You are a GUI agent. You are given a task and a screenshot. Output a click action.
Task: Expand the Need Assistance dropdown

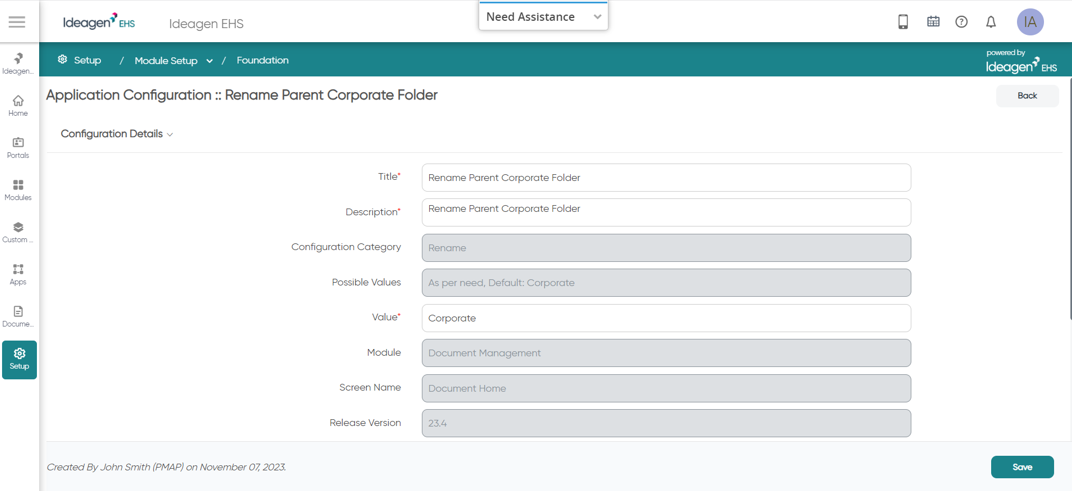tap(544, 17)
